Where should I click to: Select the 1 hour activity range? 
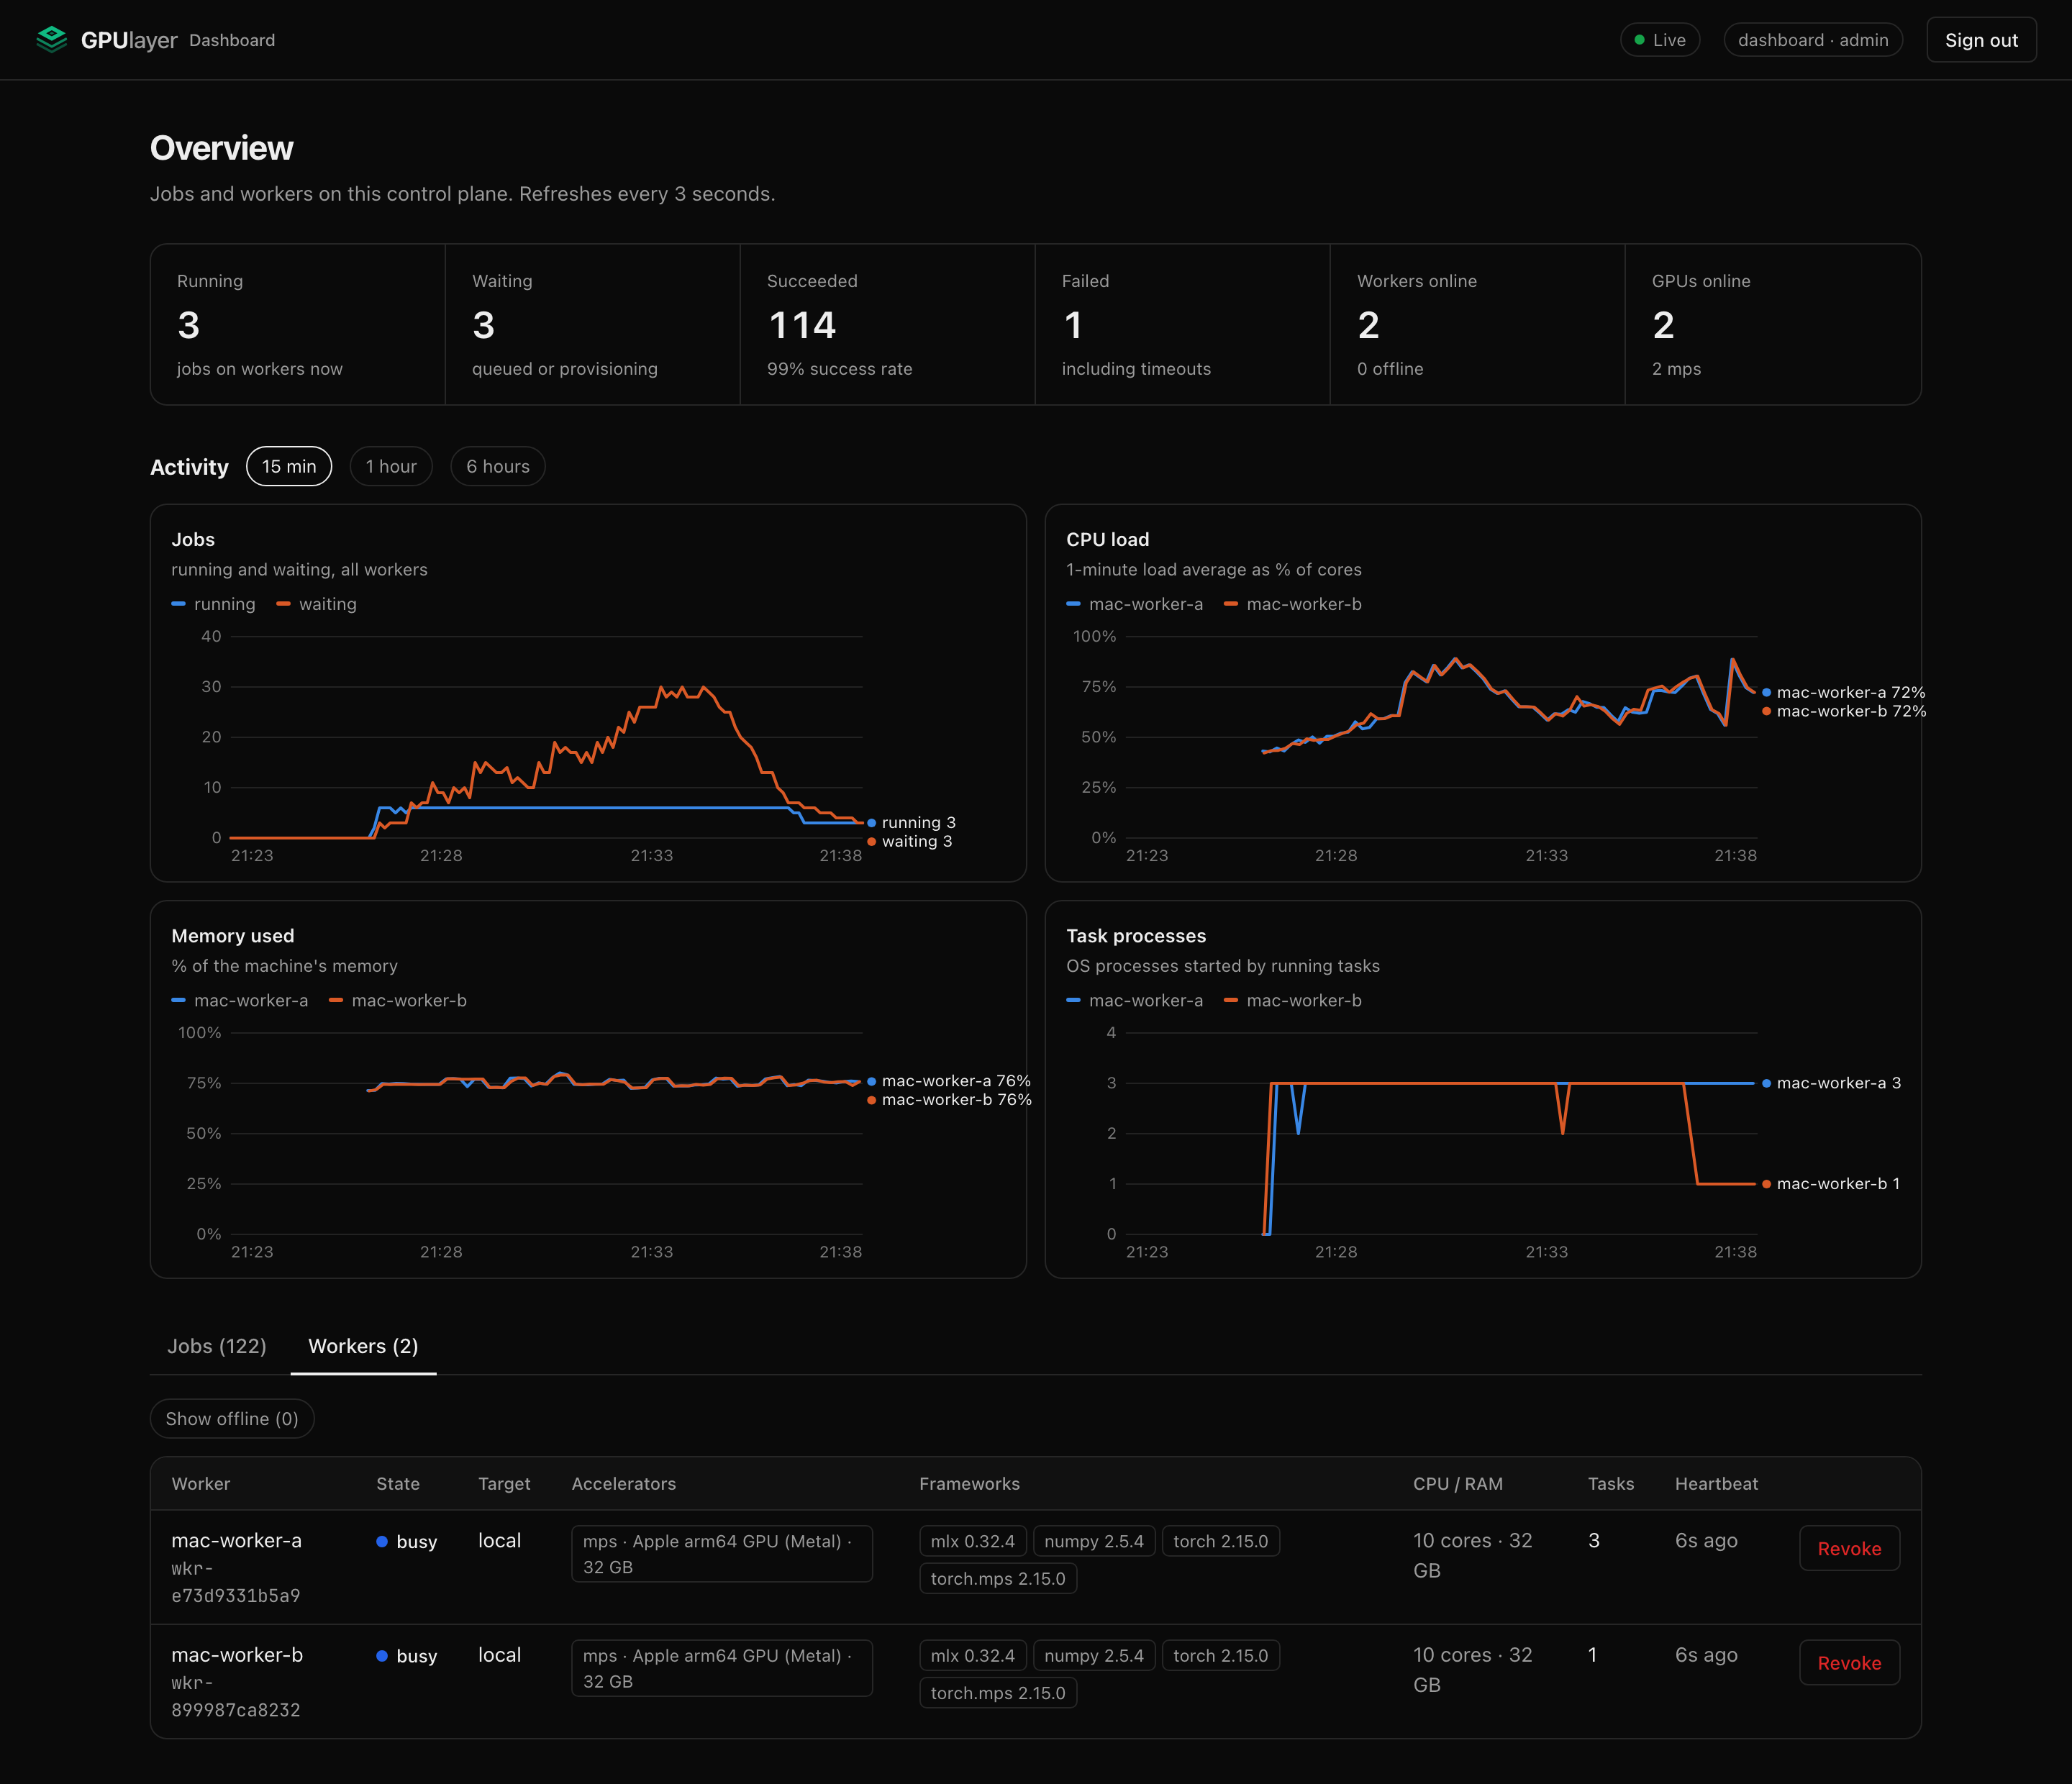(x=391, y=466)
